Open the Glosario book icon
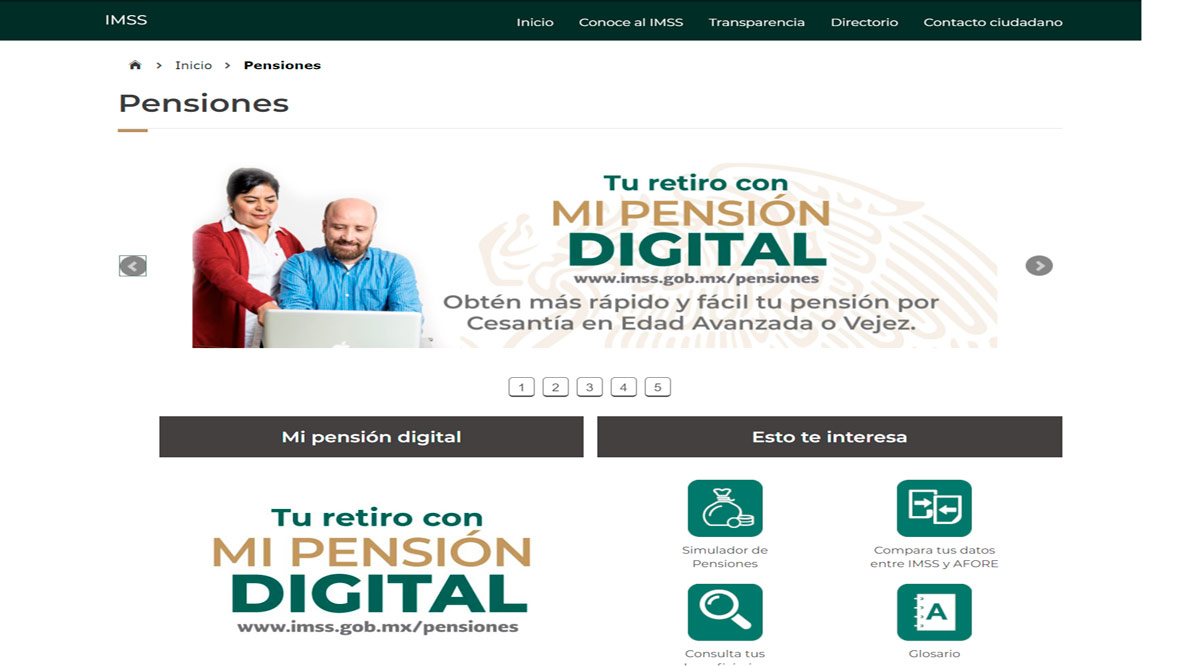The height and width of the screenshot is (666, 1200). click(x=934, y=612)
